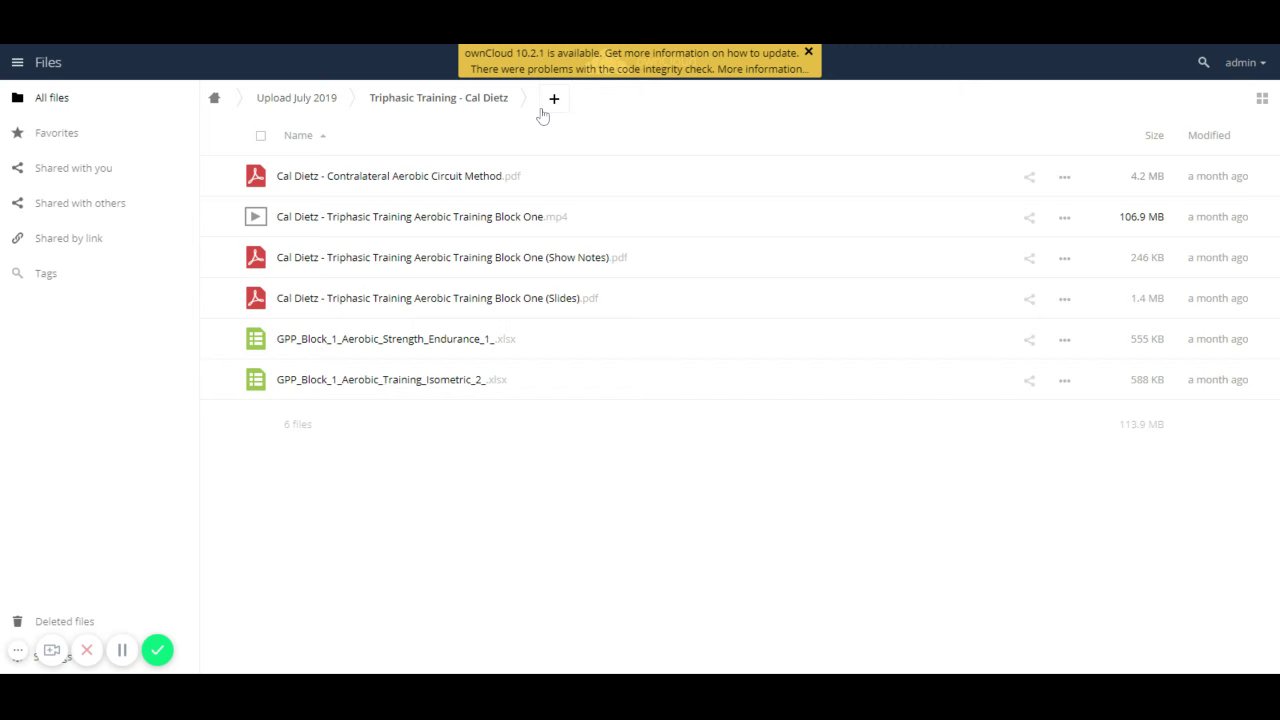The height and width of the screenshot is (720, 1280).
Task: Click the search magnifier icon
Action: click(1203, 62)
